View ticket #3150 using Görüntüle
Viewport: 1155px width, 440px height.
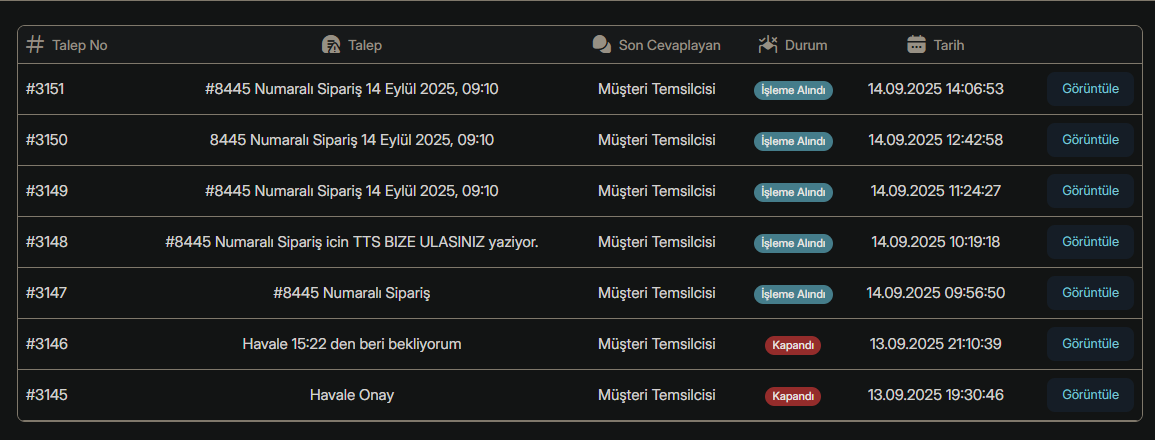[1089, 140]
